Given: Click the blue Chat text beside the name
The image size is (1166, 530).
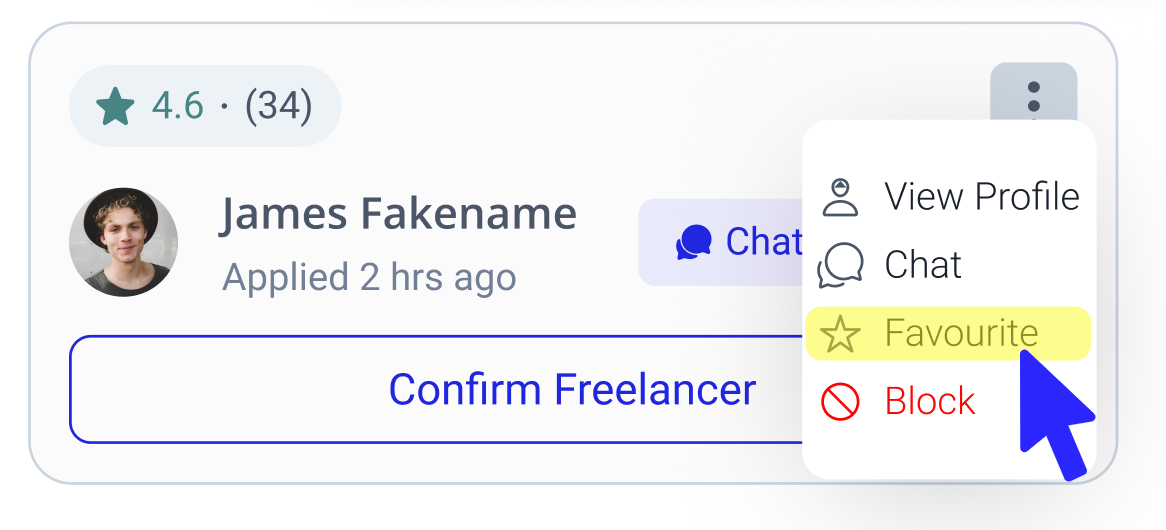Looking at the screenshot, I should [764, 242].
